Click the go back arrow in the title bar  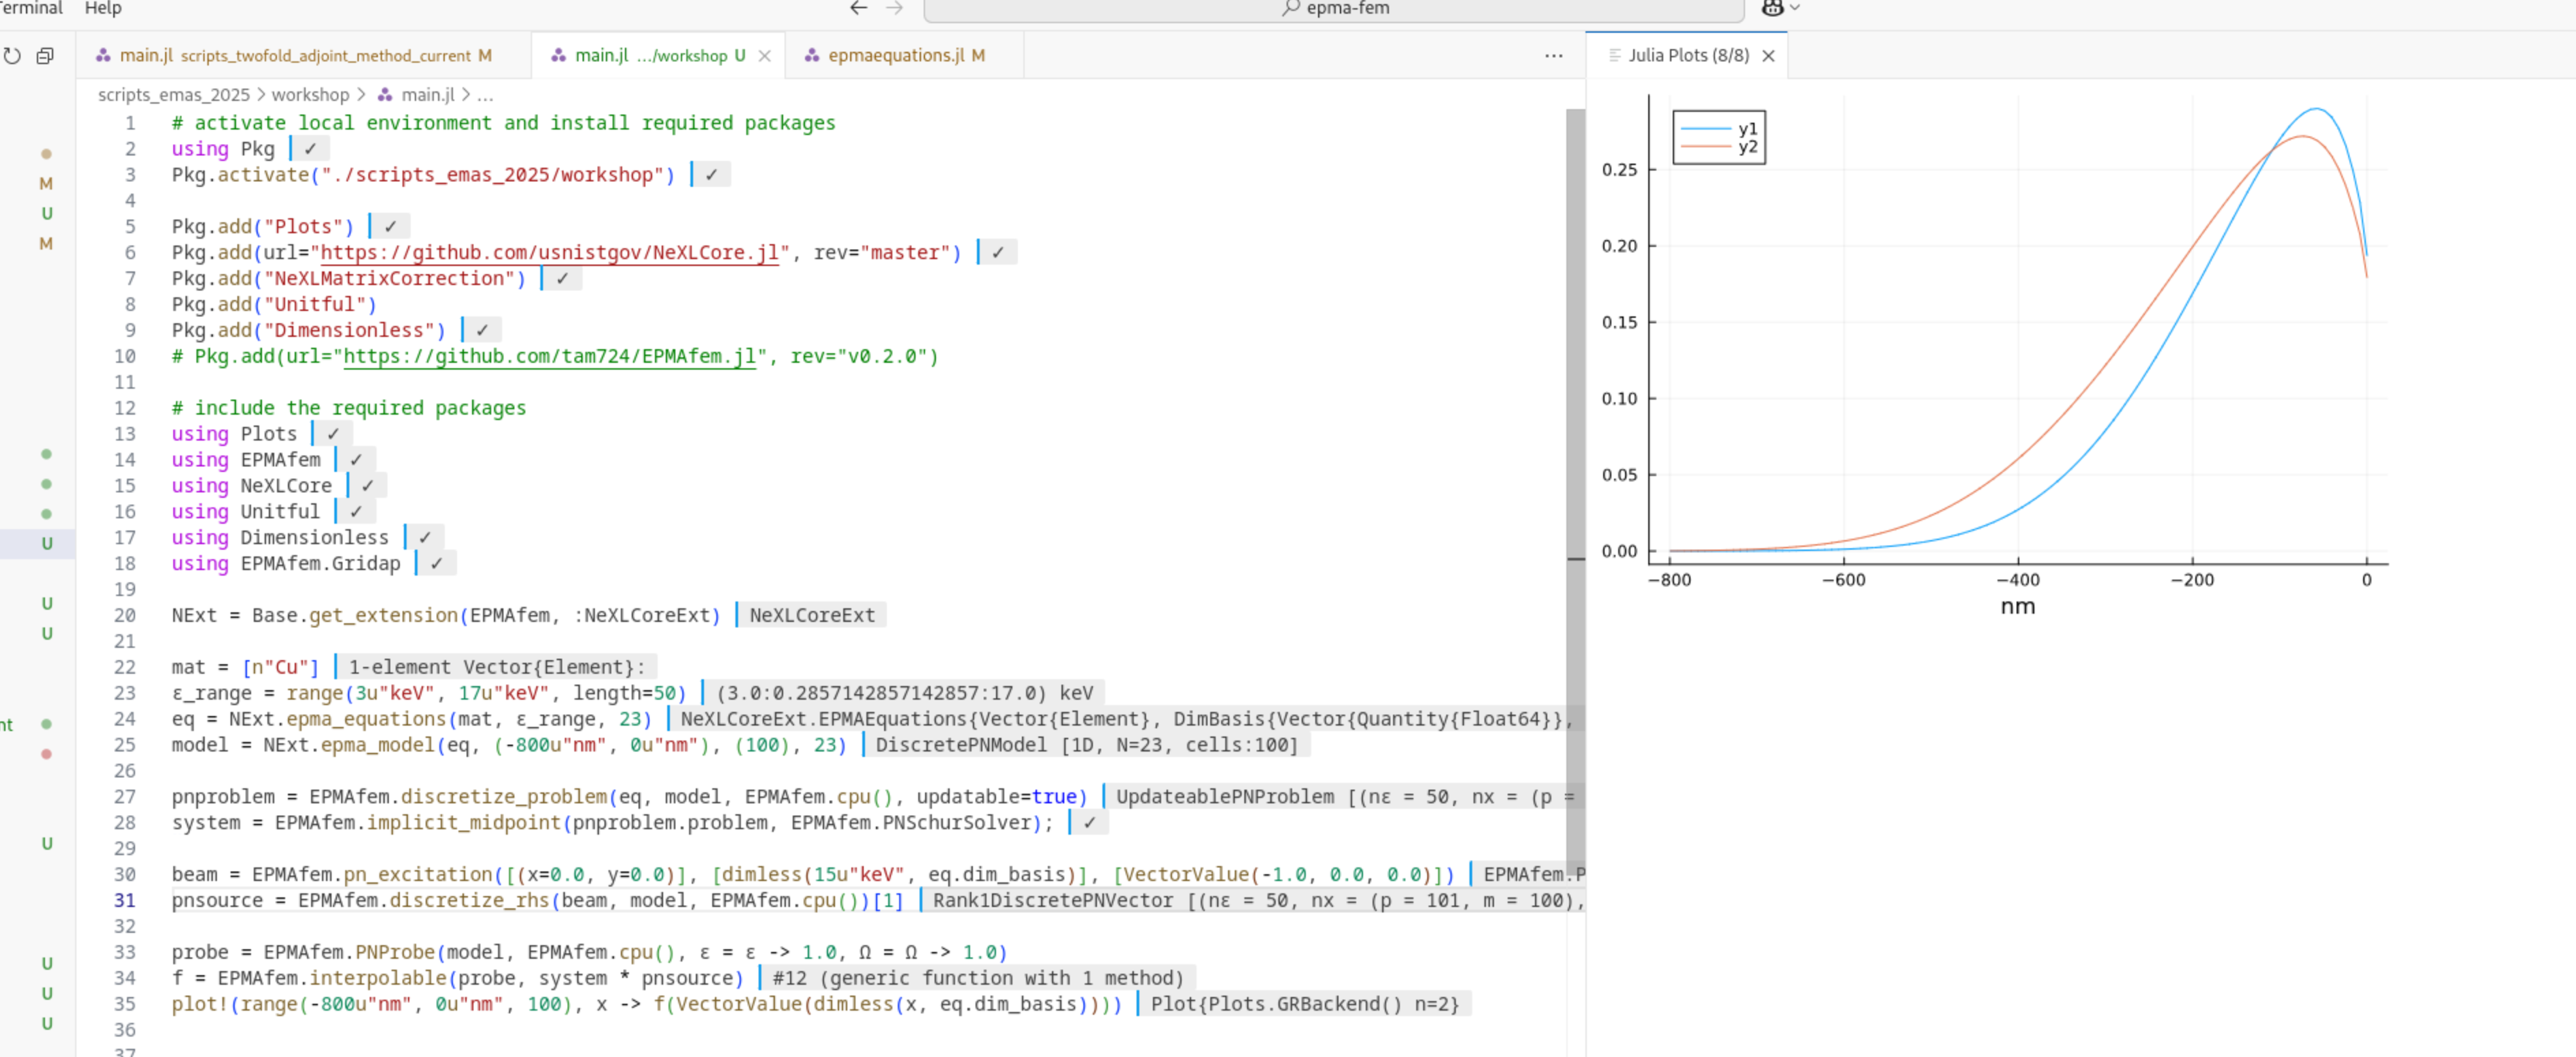[858, 8]
